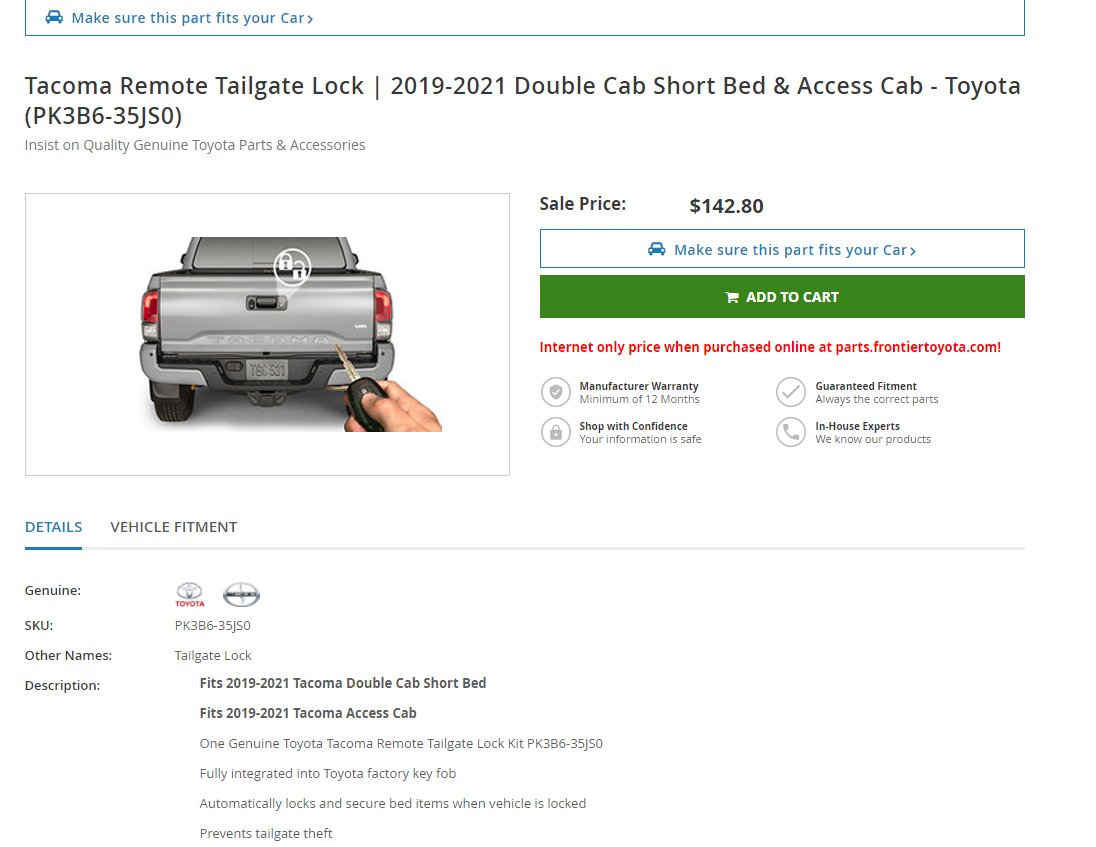Click the In-House Experts phone icon
The width and height of the screenshot is (1096, 847).
[x=791, y=432]
